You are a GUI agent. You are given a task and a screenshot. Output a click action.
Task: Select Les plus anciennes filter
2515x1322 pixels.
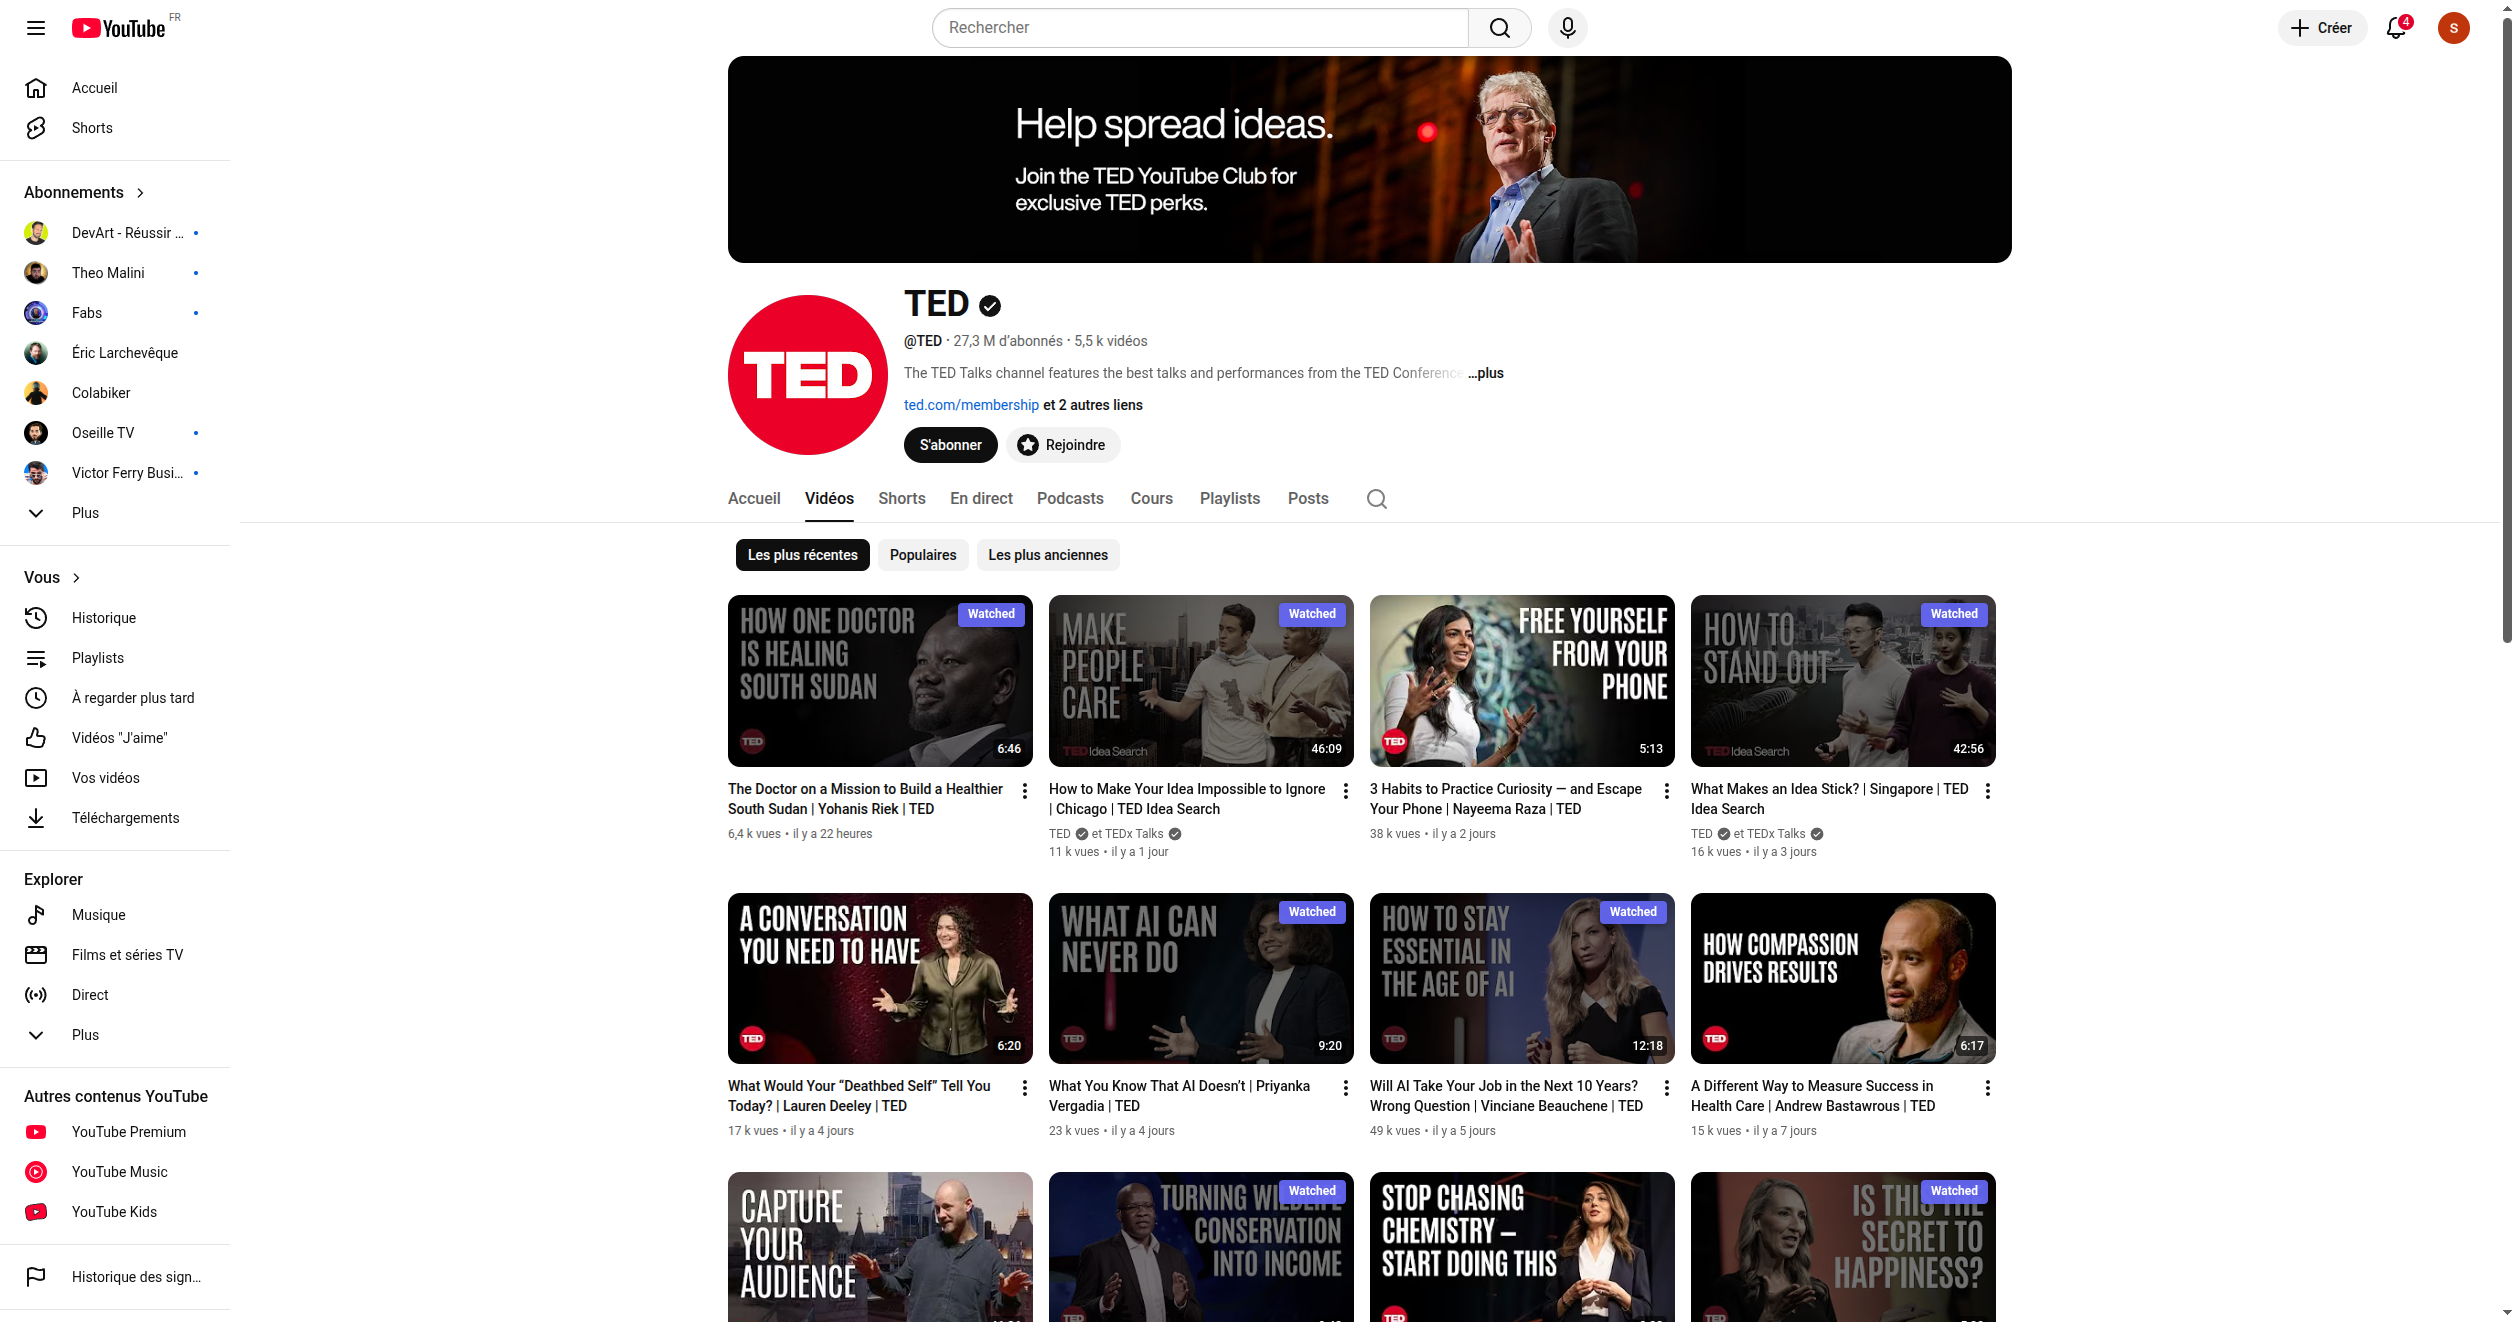(x=1048, y=555)
